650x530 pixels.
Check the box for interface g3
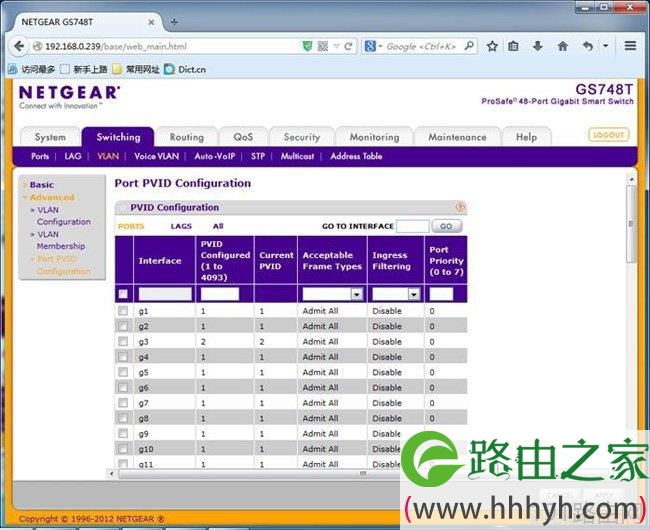123,341
